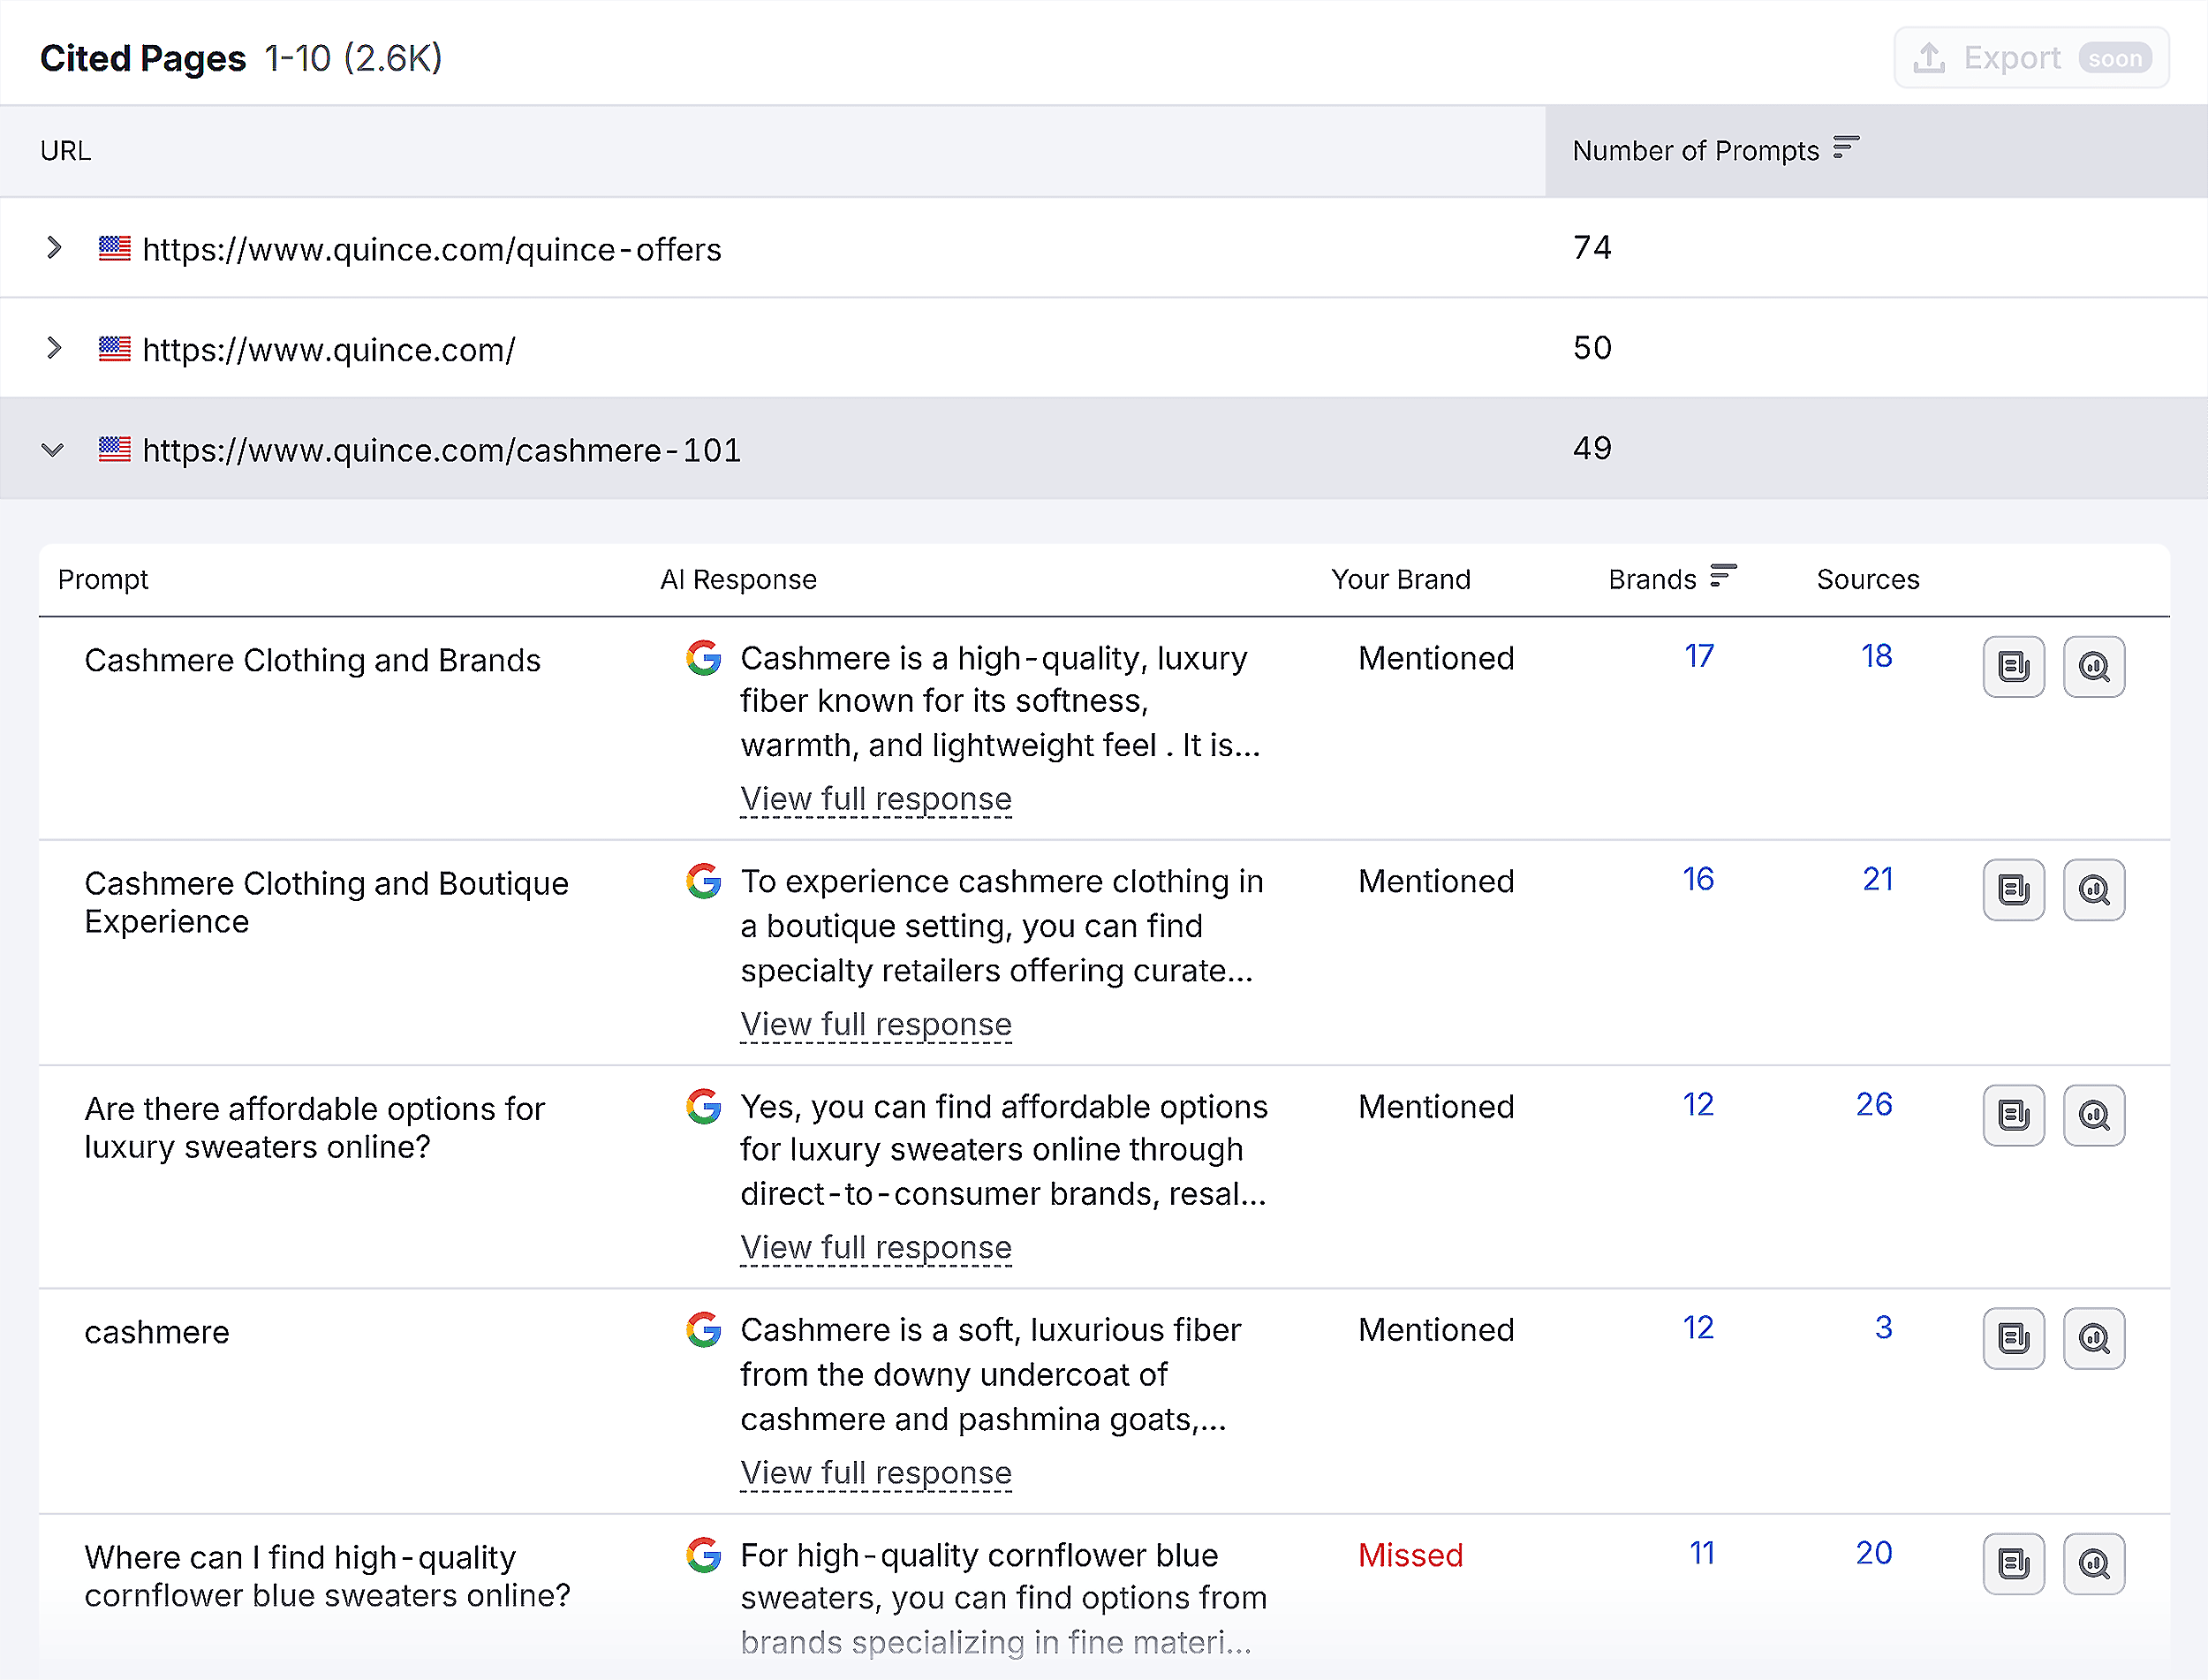Click the 26 sources count for affordable luxury sweaters

[1876, 1103]
